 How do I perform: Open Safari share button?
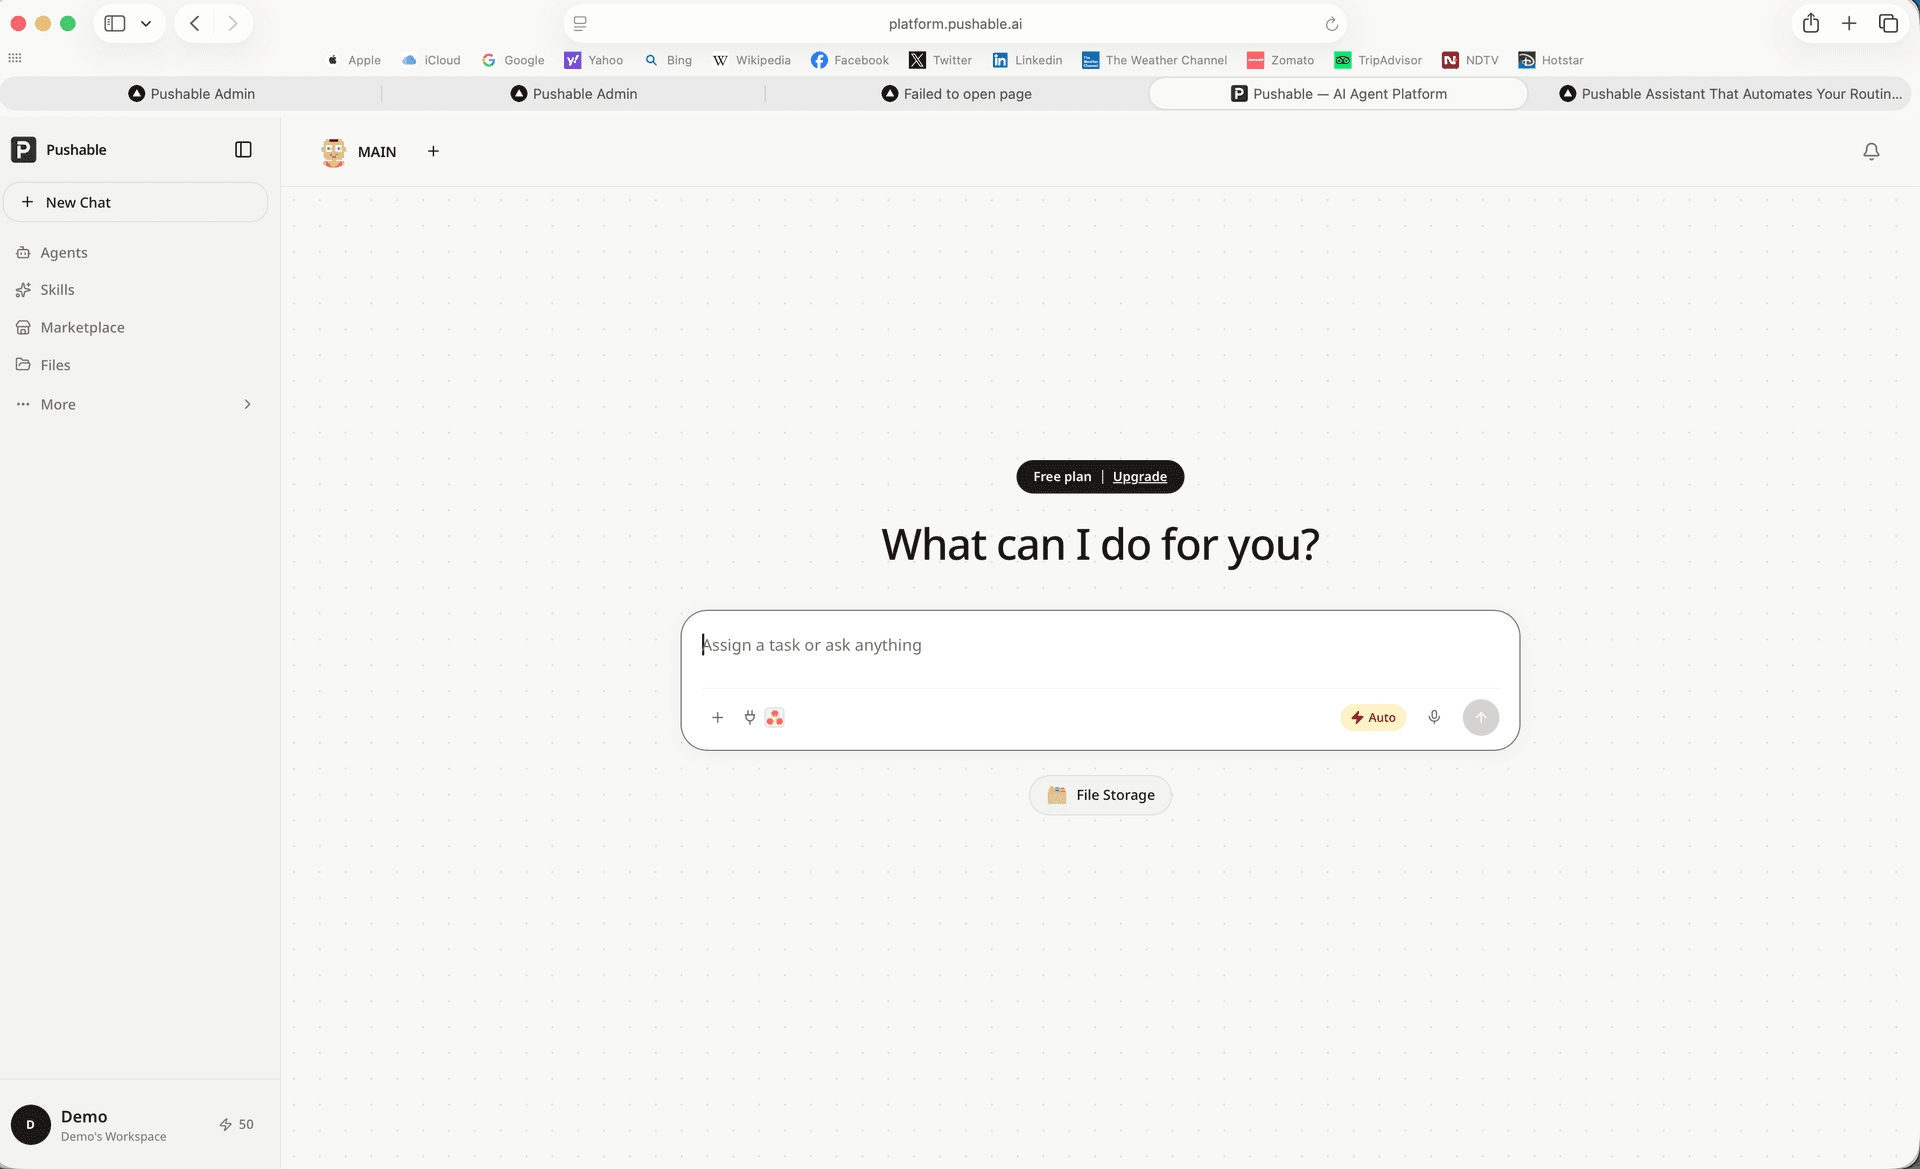coord(1811,23)
